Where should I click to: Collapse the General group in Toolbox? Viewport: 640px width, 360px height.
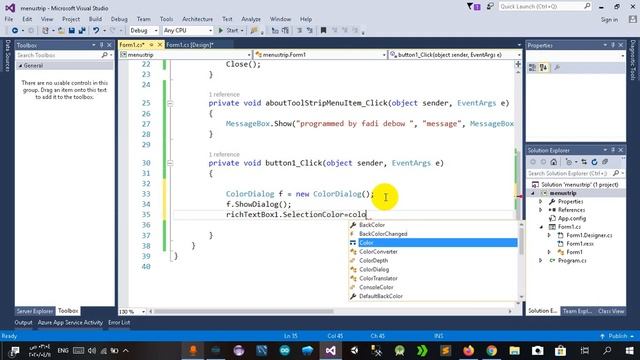point(20,66)
